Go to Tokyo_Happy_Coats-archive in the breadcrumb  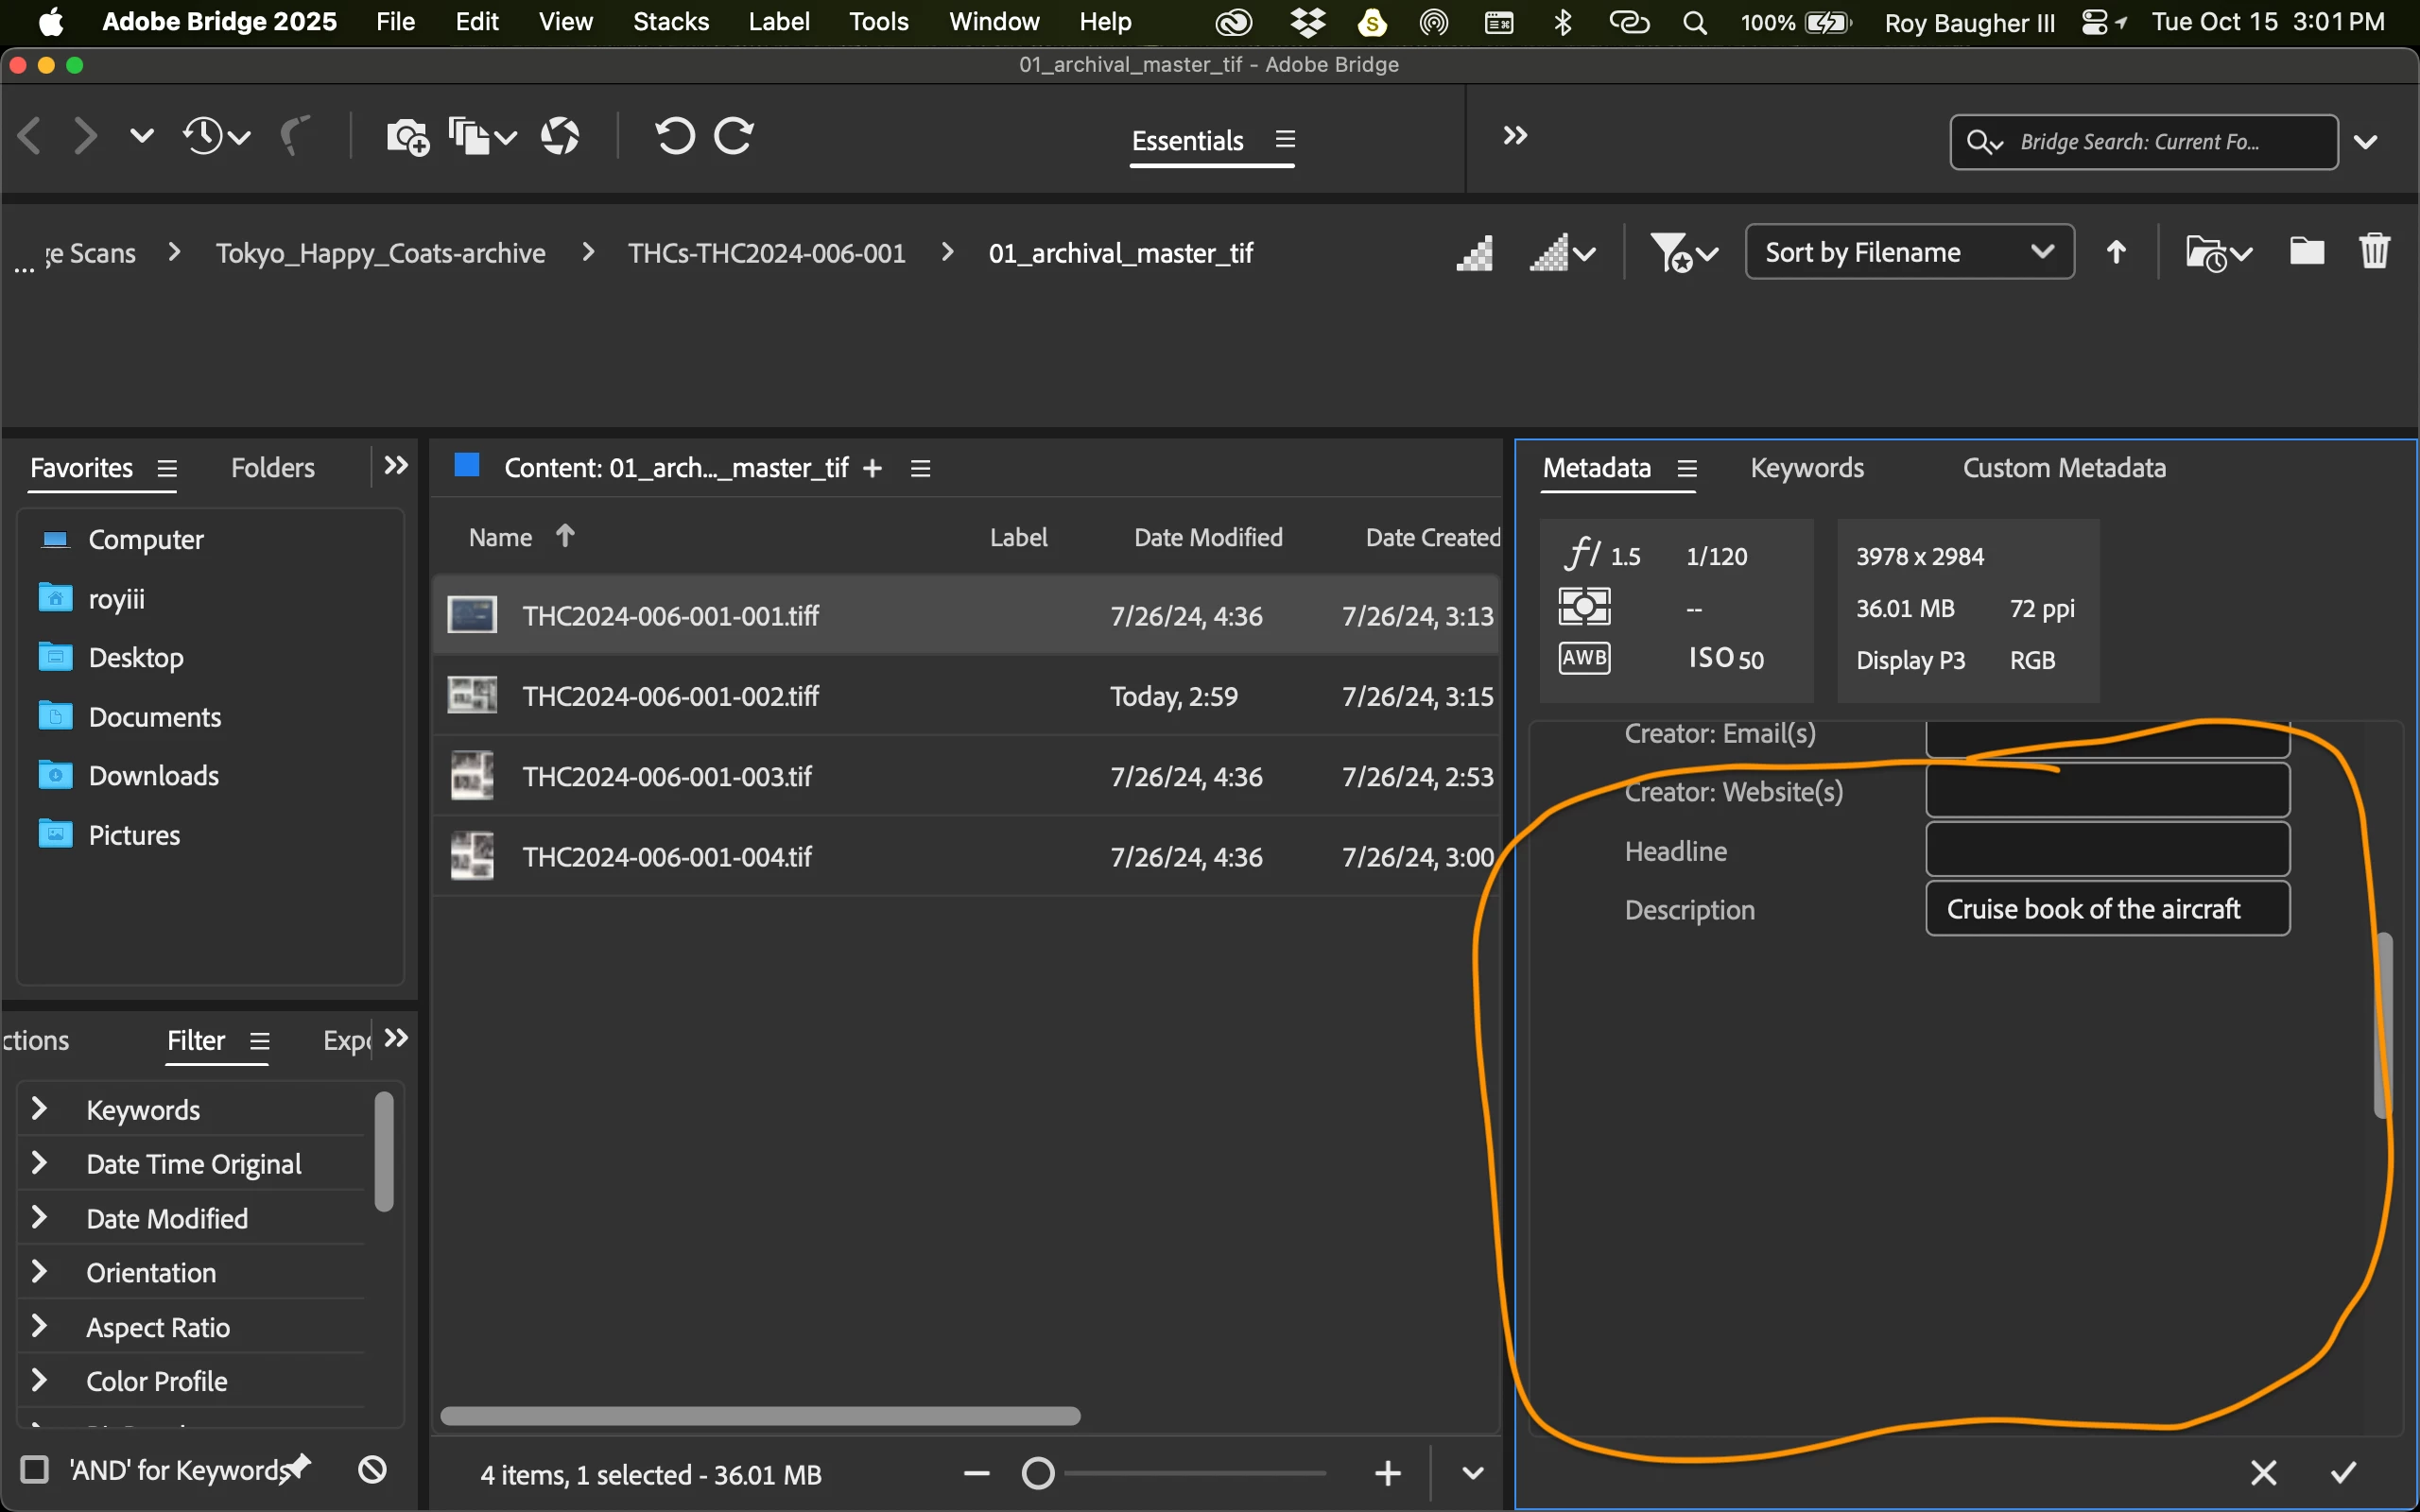click(x=380, y=253)
